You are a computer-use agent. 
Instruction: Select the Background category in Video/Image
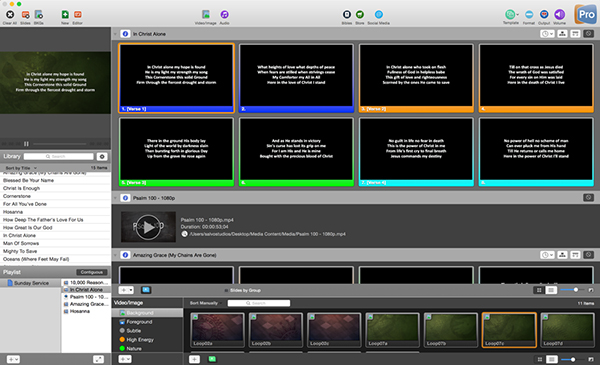coord(147,313)
